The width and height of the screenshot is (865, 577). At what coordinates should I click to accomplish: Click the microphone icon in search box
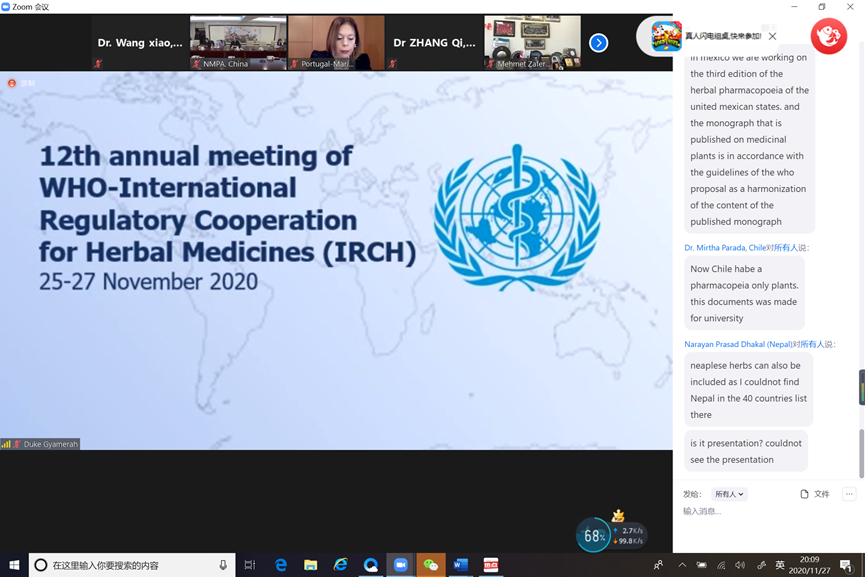223,565
